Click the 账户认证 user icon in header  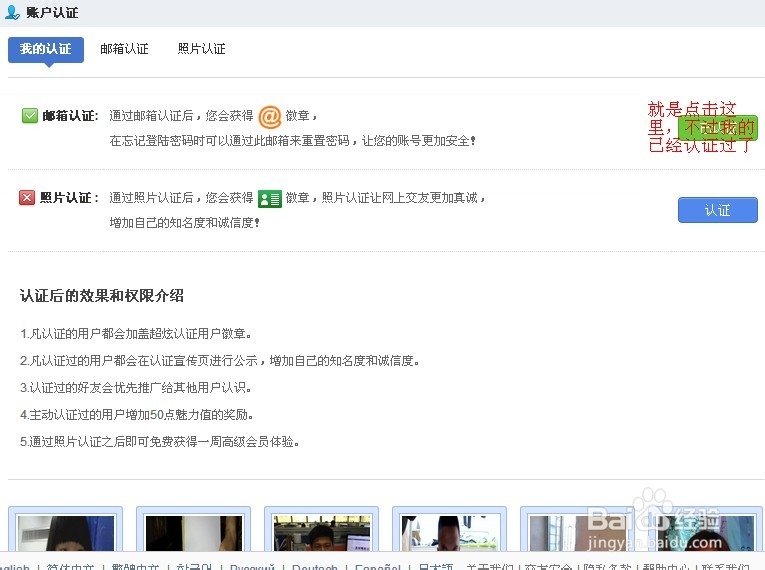pos(12,12)
